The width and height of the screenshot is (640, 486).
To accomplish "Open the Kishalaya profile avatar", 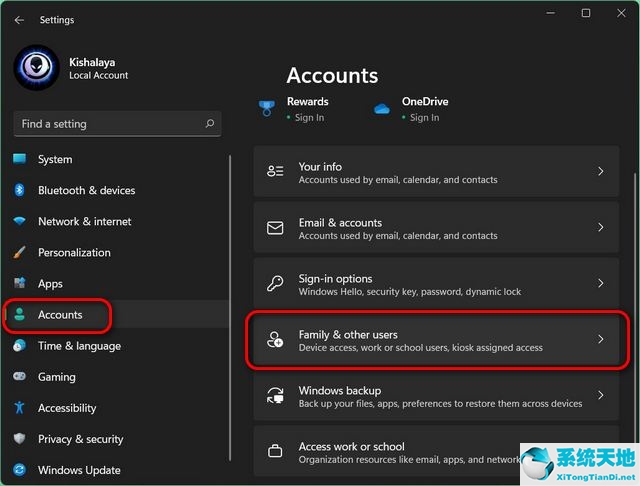I will 36,67.
